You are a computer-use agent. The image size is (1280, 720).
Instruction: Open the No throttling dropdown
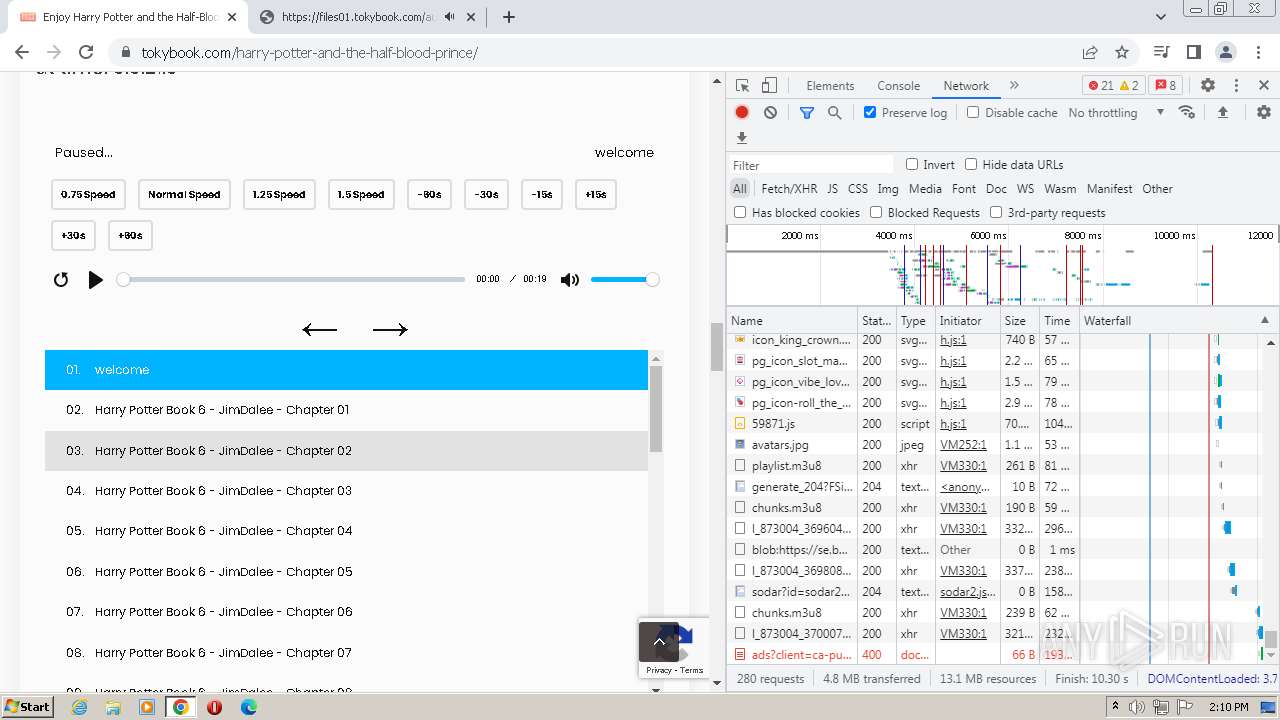click(x=1116, y=113)
